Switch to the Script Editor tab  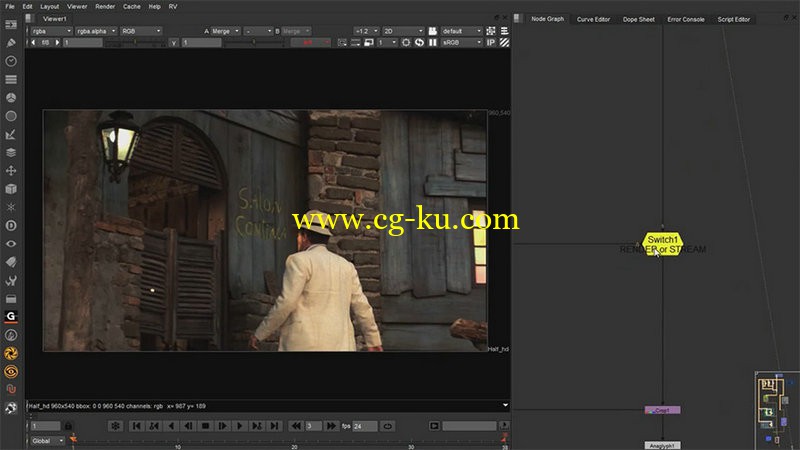[734, 19]
